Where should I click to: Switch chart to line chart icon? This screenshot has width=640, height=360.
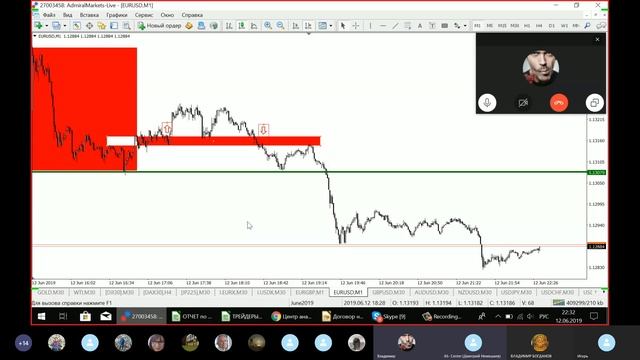coord(254,26)
